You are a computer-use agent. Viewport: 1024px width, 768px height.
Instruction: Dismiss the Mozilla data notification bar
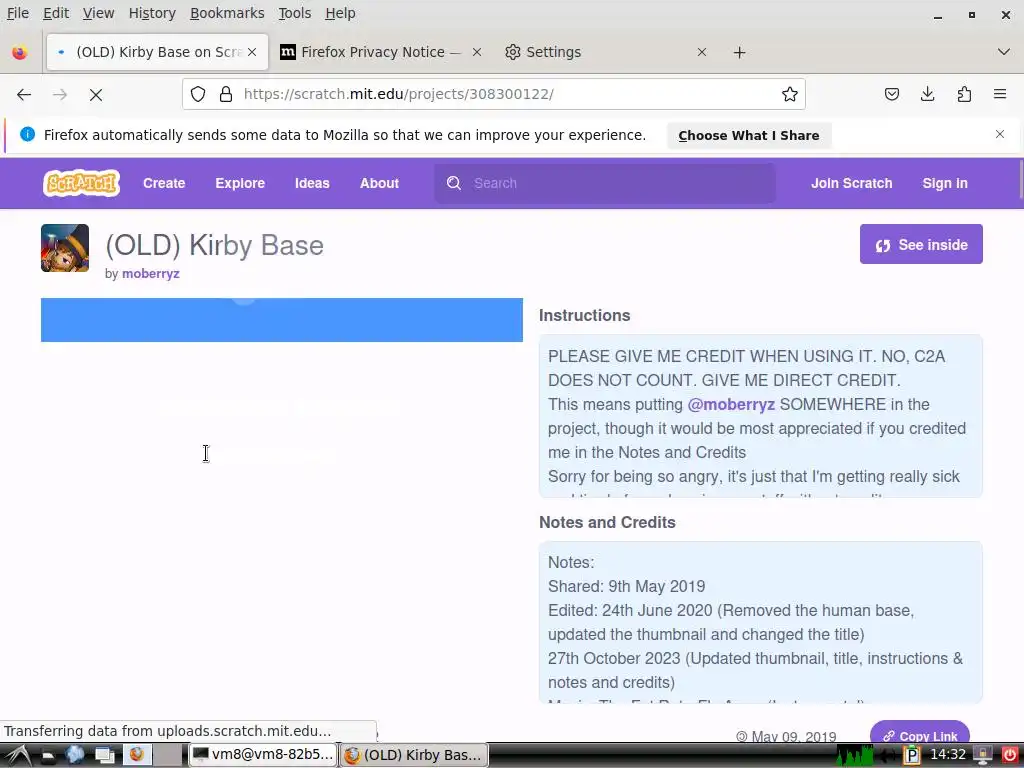point(1000,134)
